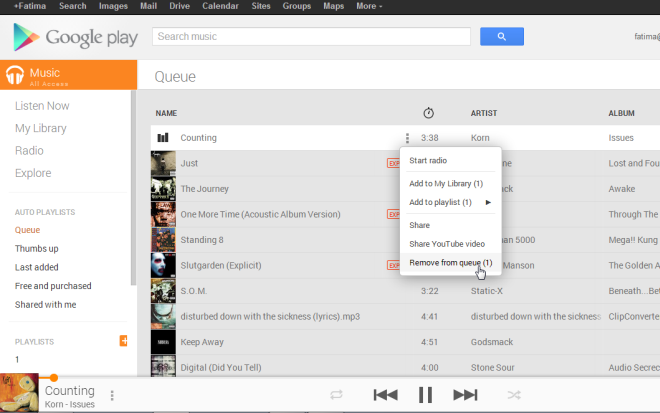
Task: Open playlist named 1
Action: click(17, 360)
